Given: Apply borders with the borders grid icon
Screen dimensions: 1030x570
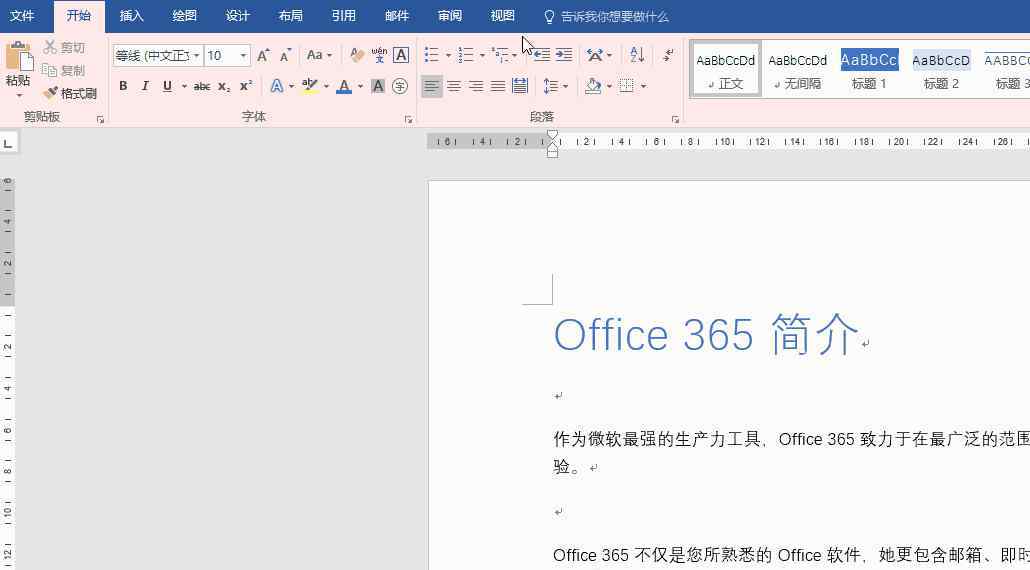Looking at the screenshot, I should (x=627, y=86).
